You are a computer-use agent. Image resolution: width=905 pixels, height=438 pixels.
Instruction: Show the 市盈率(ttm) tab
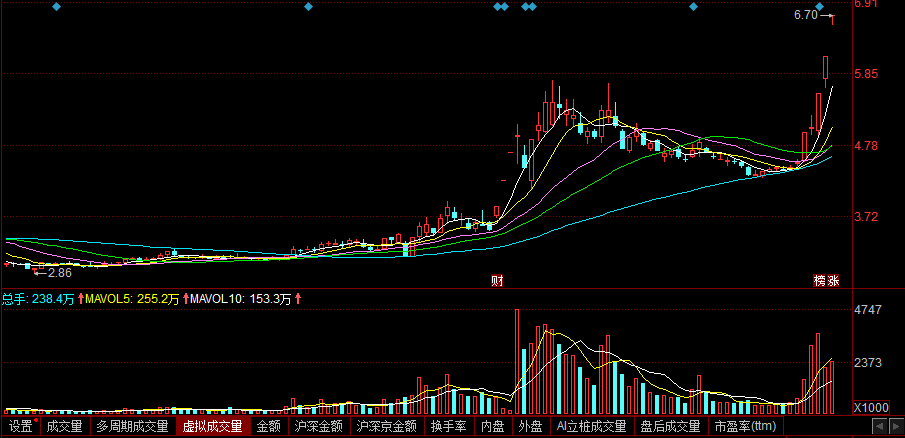pyautogui.click(x=745, y=427)
